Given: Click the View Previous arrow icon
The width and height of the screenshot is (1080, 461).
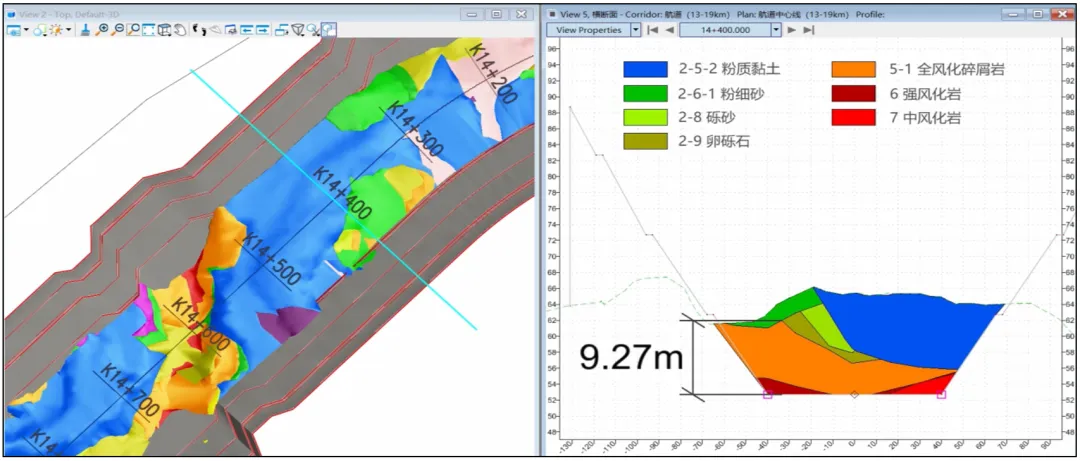Looking at the screenshot, I should pyautogui.click(x=246, y=30).
